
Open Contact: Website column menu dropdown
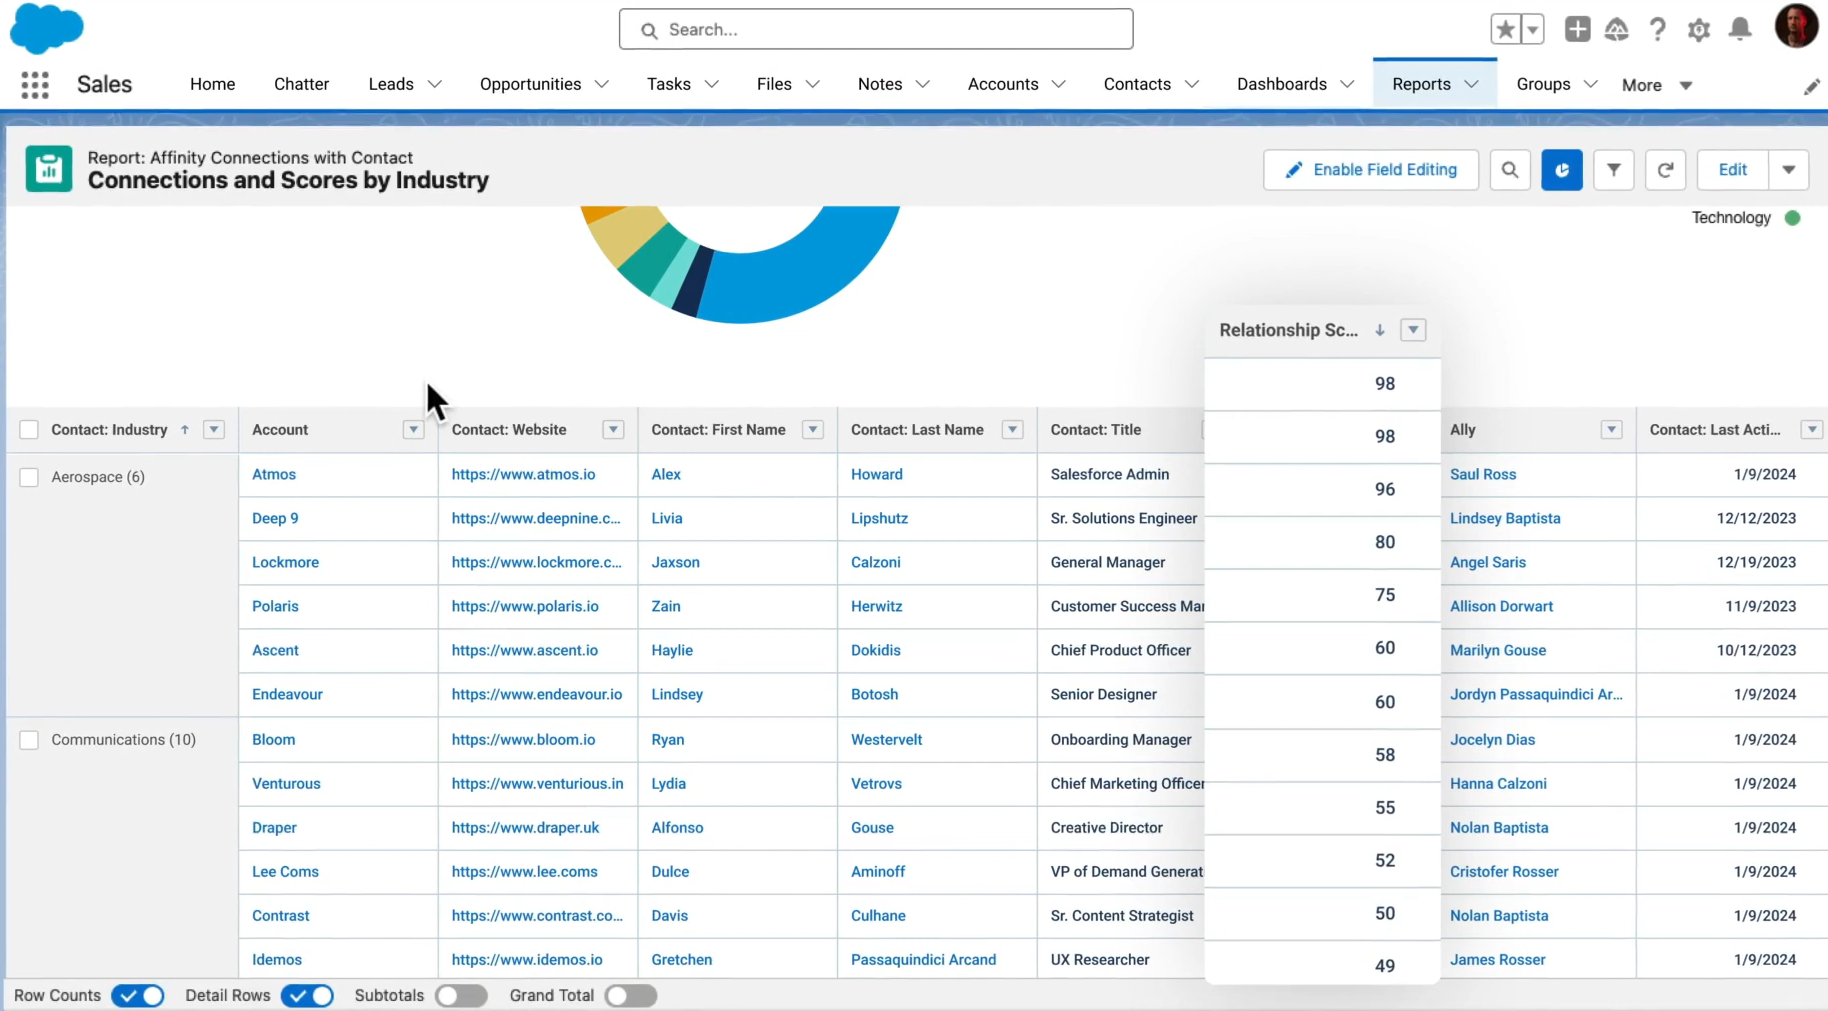pyautogui.click(x=613, y=430)
